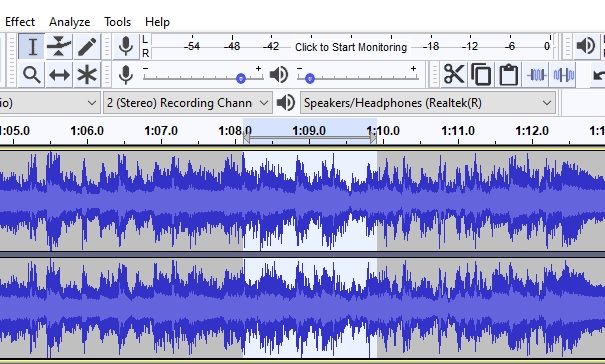Click the 1:07.0 mark on timeline ruler
605x364 pixels.
pos(161,131)
